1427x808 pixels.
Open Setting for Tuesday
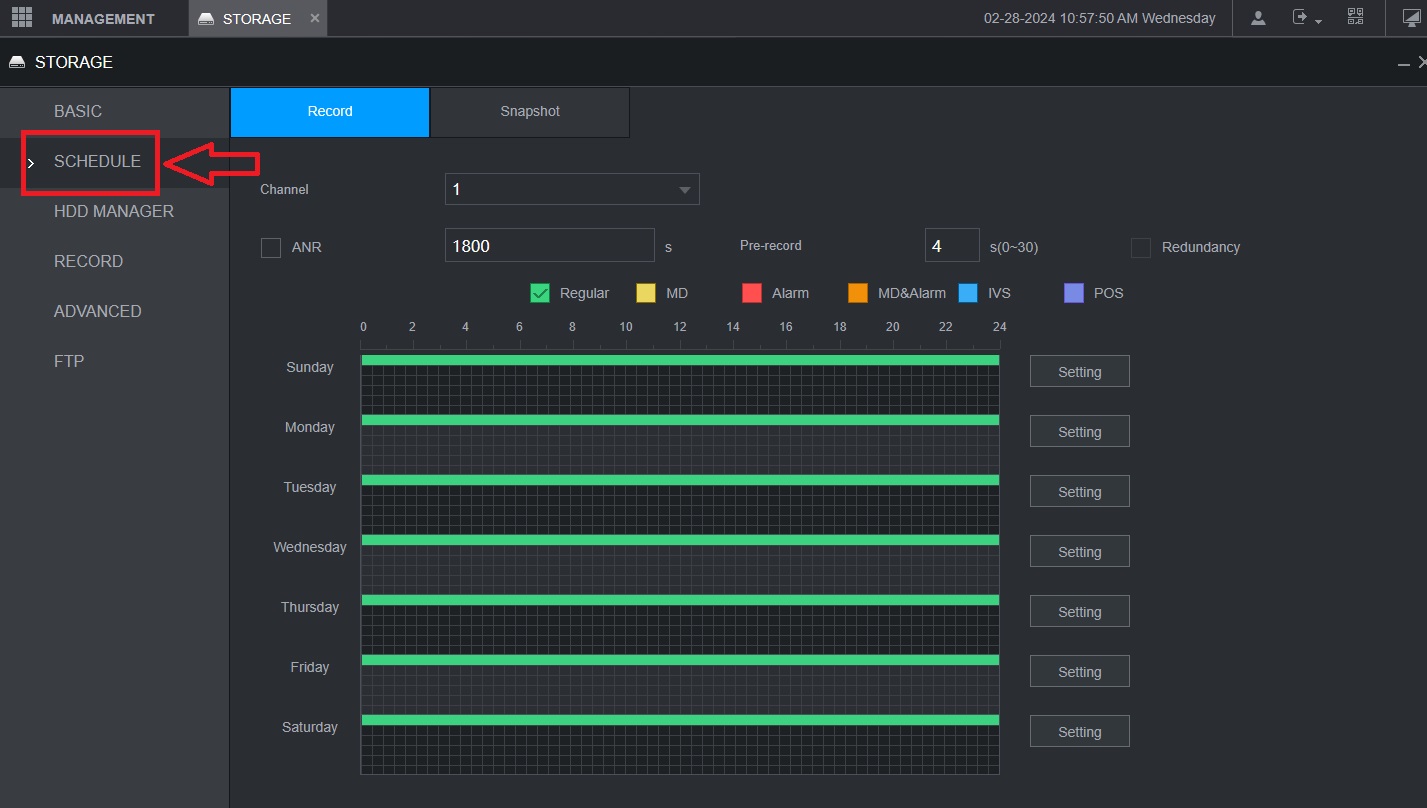[1080, 491]
